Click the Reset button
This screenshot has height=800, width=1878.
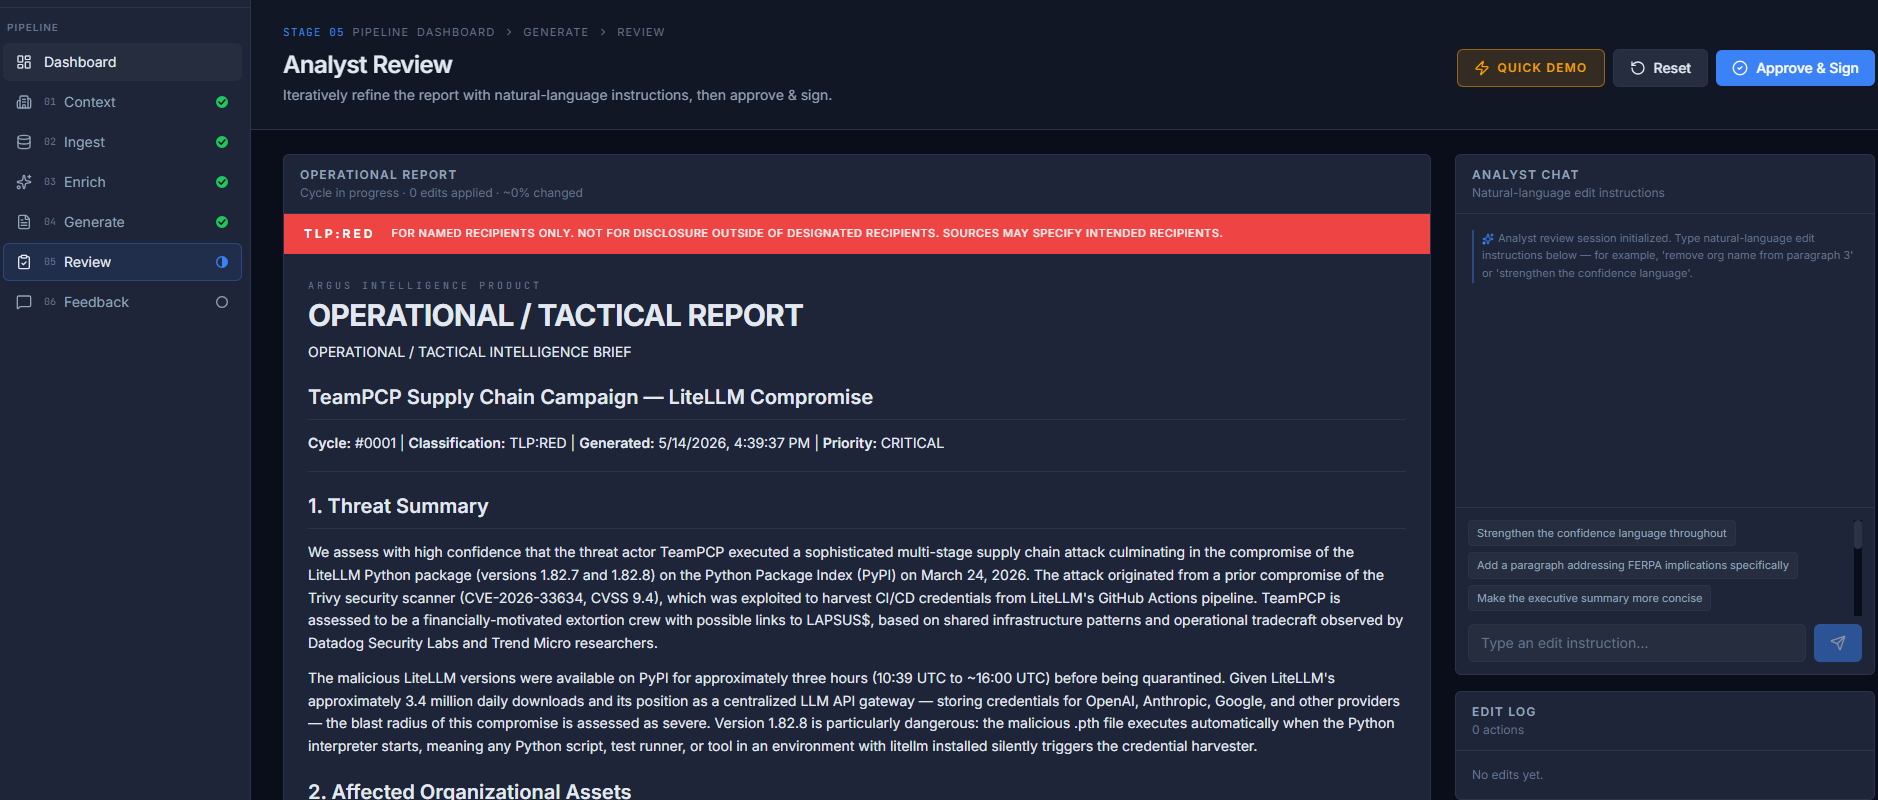tap(1660, 68)
